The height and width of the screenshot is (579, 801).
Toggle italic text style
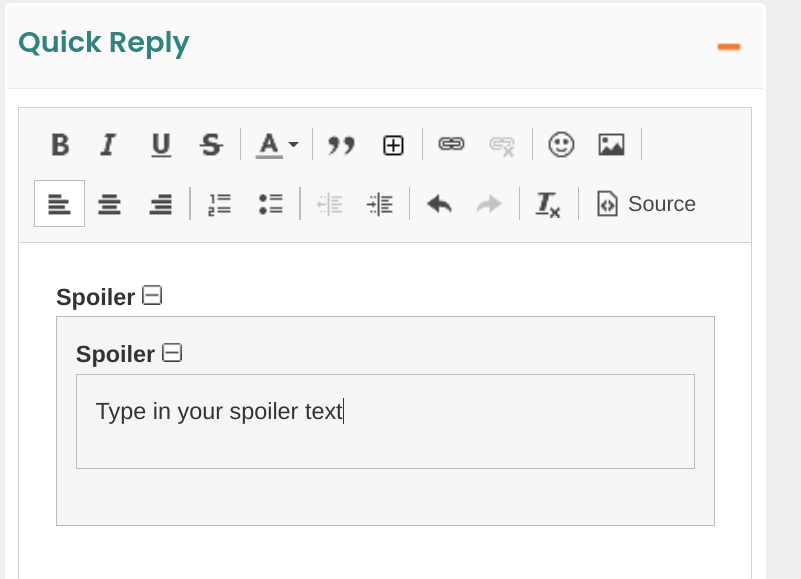(x=108, y=145)
